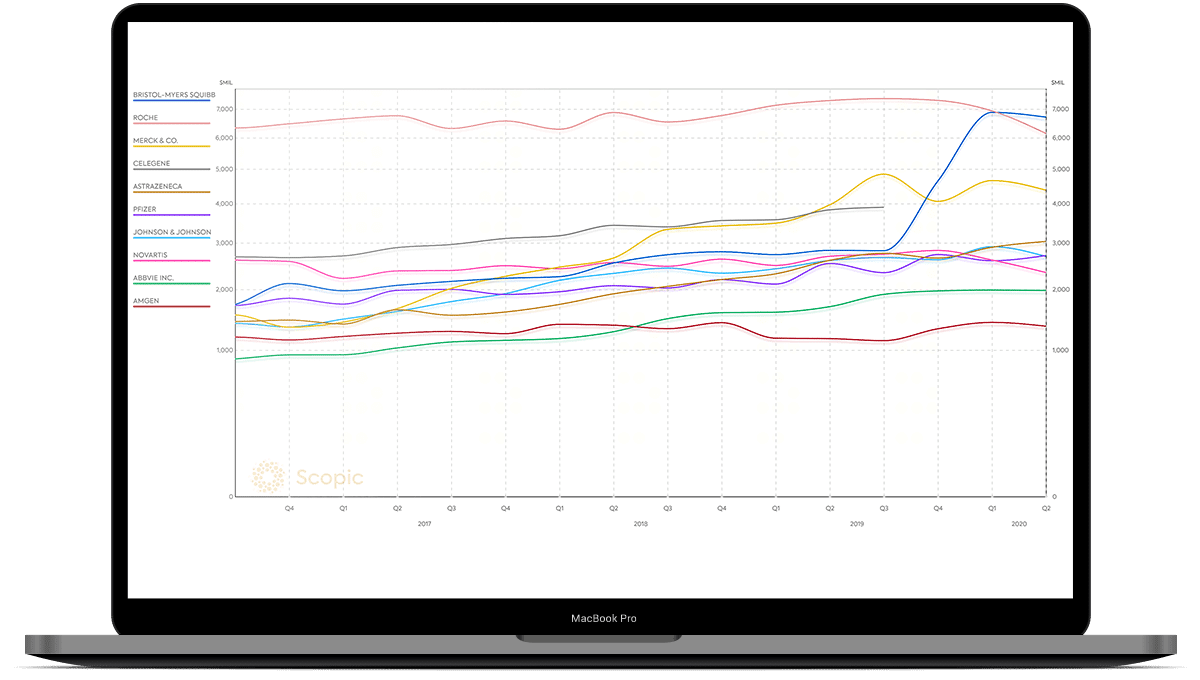Screen dimensions: 1200x680
Task: Click the Q1 tick label of 2020
Action: tap(991, 509)
